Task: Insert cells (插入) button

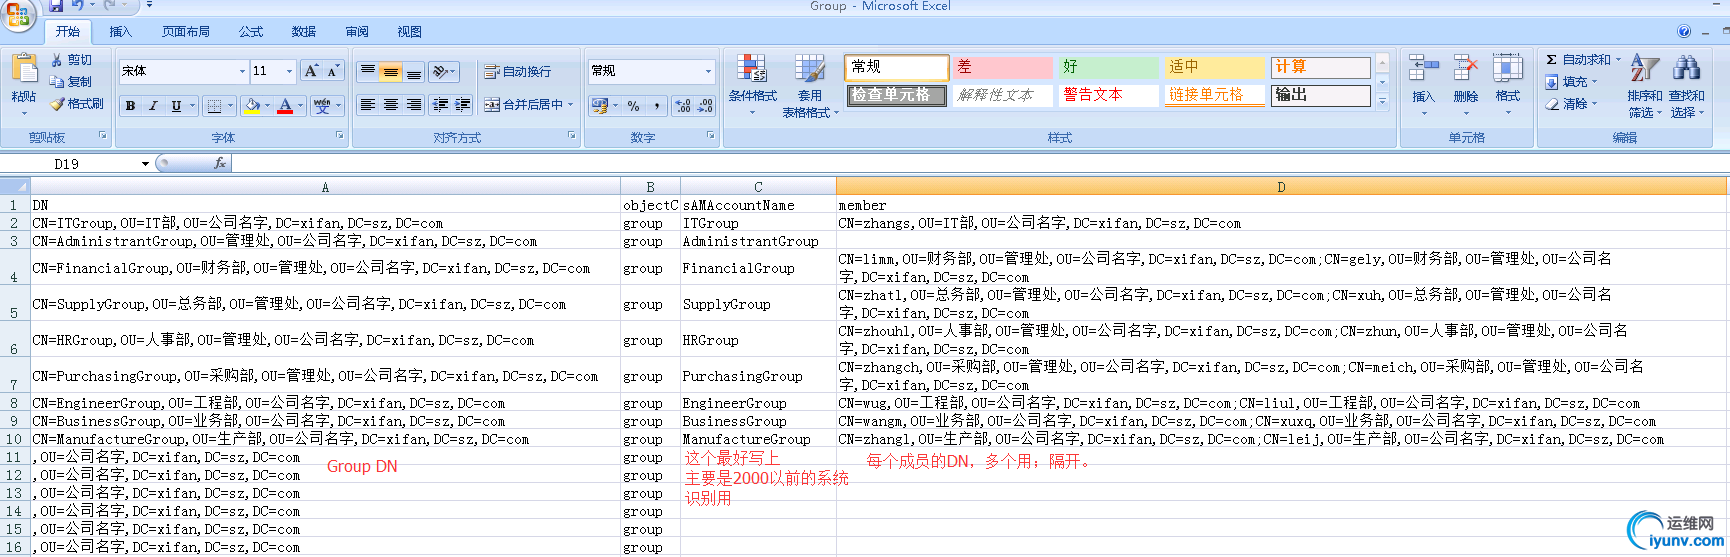Action: click(x=1423, y=84)
